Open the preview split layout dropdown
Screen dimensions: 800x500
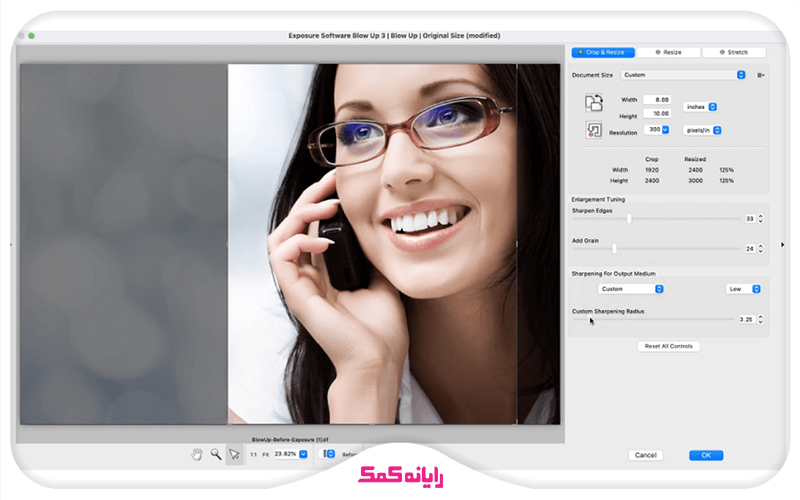[328, 454]
